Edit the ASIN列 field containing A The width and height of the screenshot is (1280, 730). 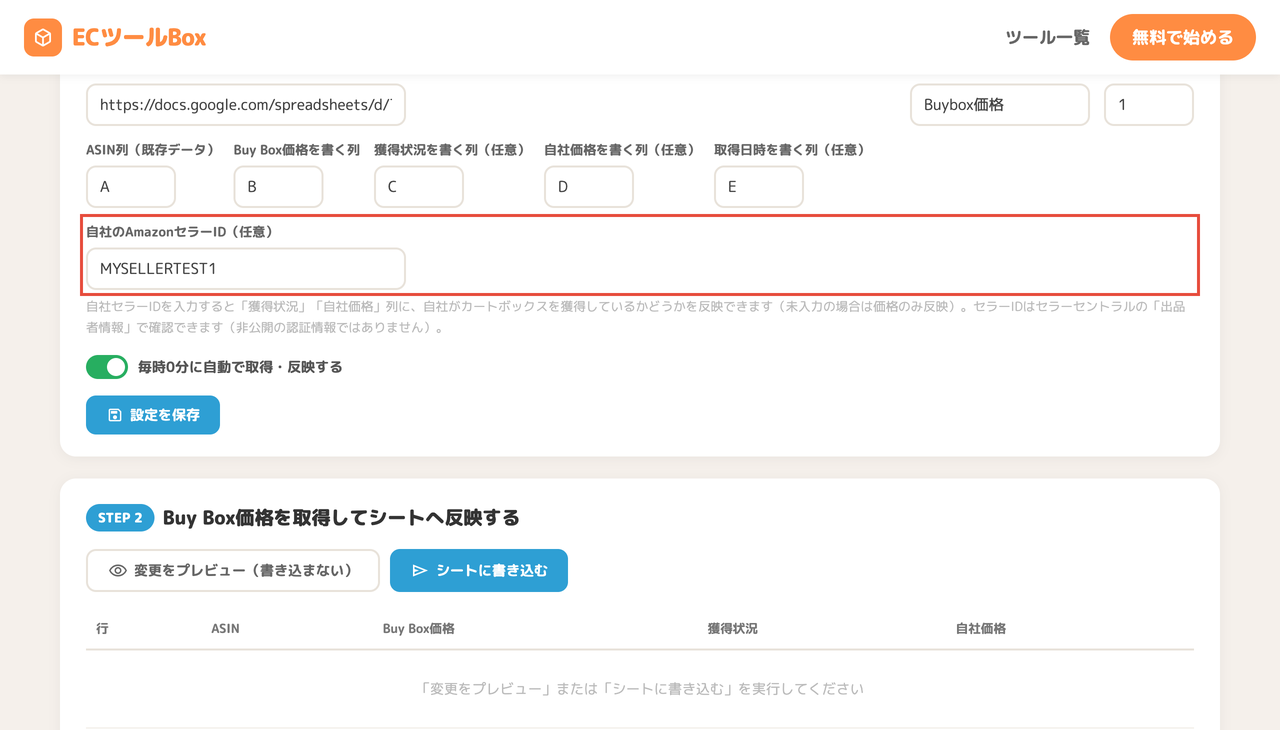pos(131,187)
